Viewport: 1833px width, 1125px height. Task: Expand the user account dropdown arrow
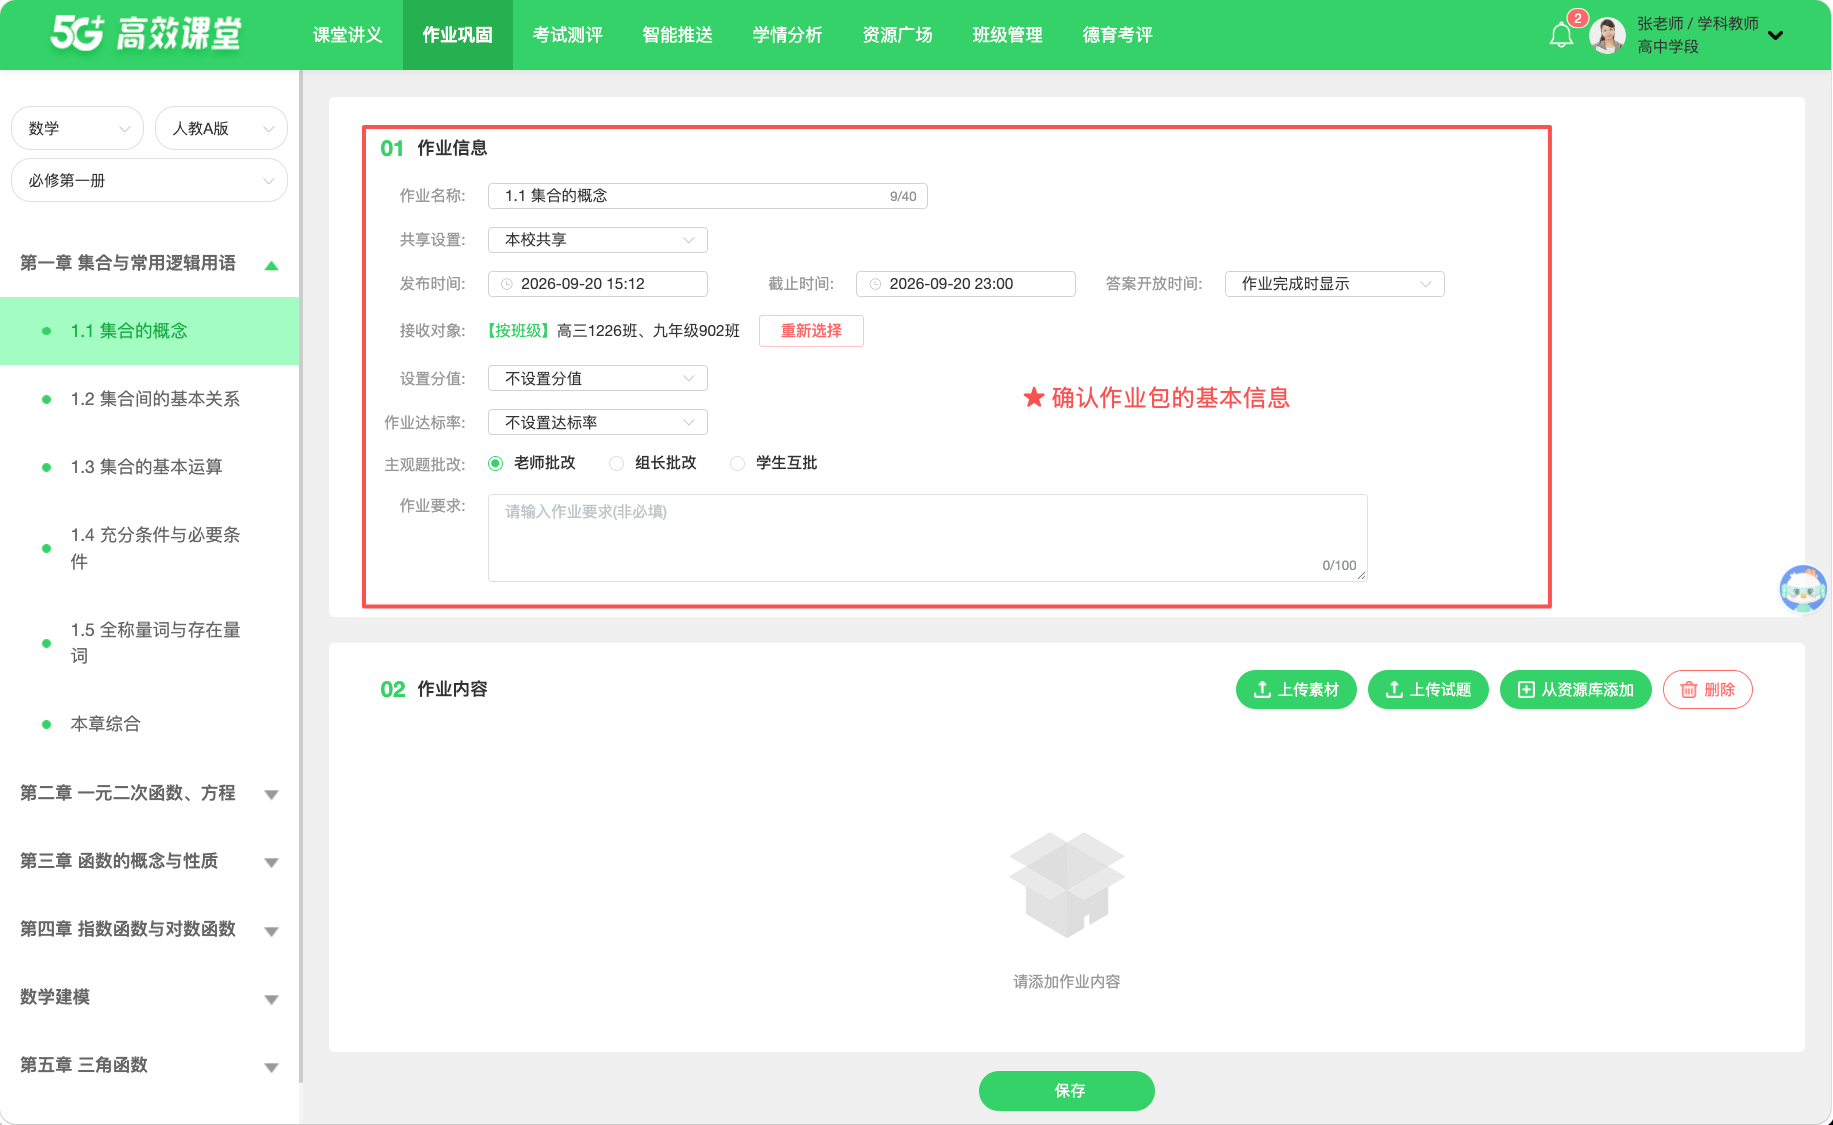(x=1775, y=36)
